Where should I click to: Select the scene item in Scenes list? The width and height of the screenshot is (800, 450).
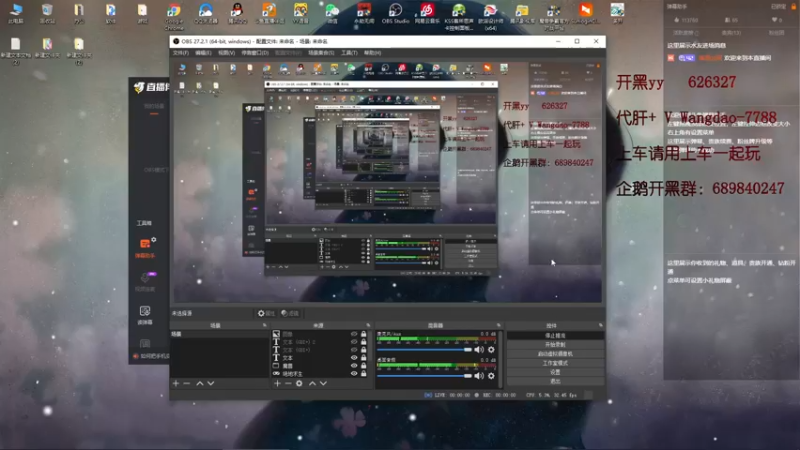point(219,334)
